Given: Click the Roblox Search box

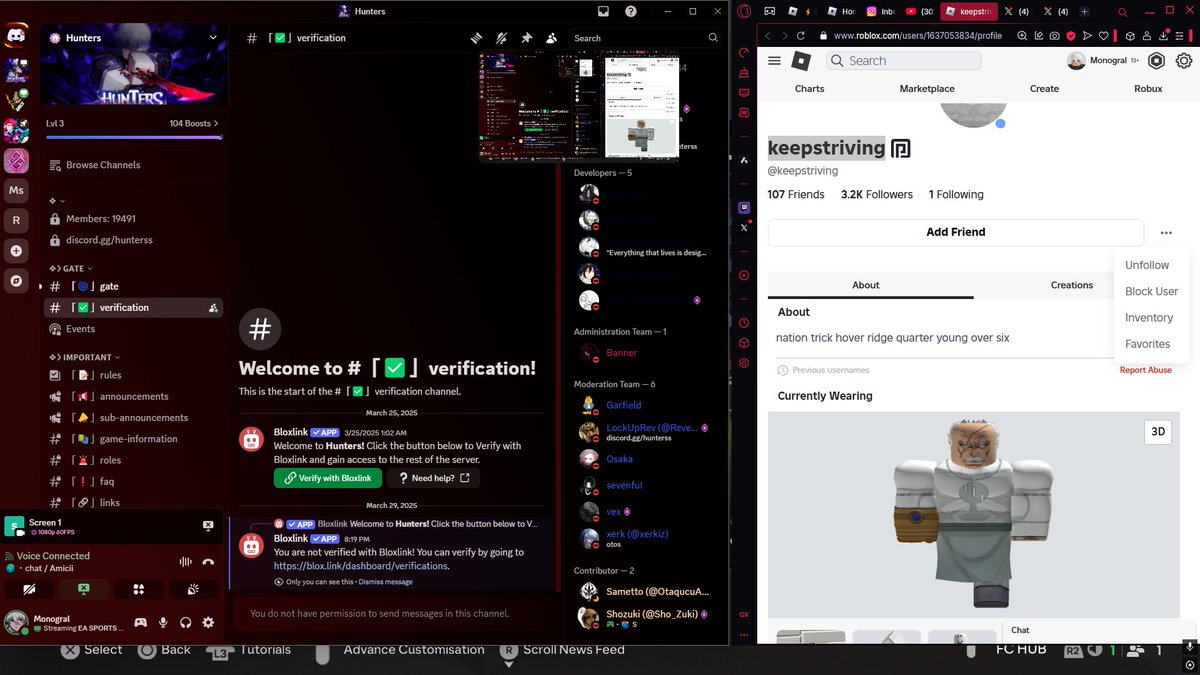Looking at the screenshot, I should pos(903,61).
